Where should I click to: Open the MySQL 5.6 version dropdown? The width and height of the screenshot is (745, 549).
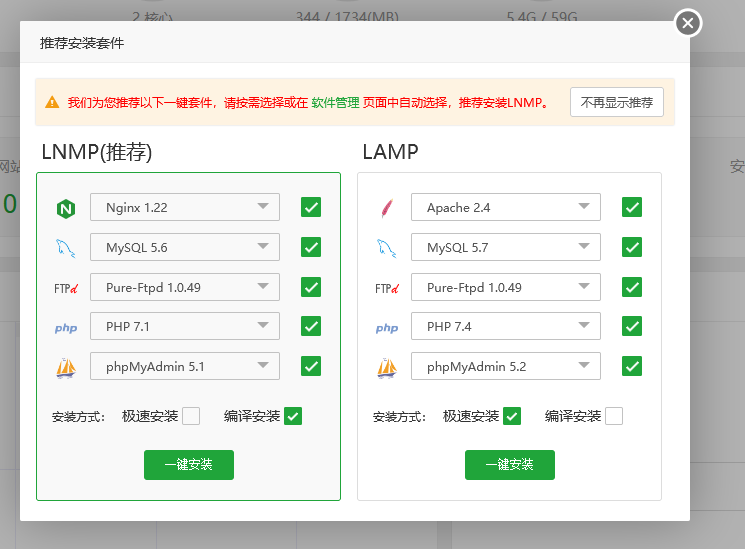tap(185, 247)
